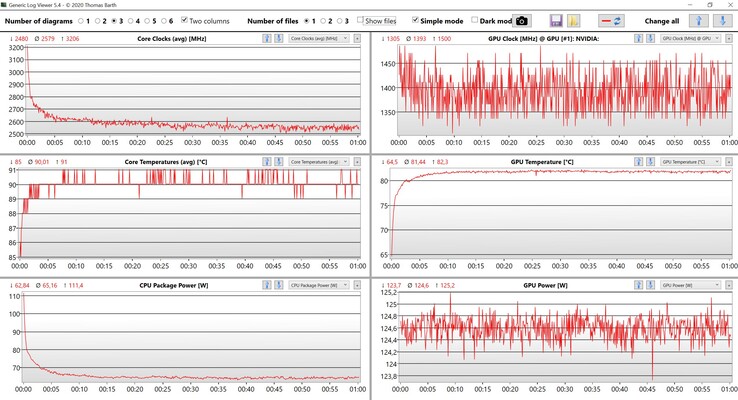Click the 'Generic Log Viewer 5.4' window title

point(63,5)
